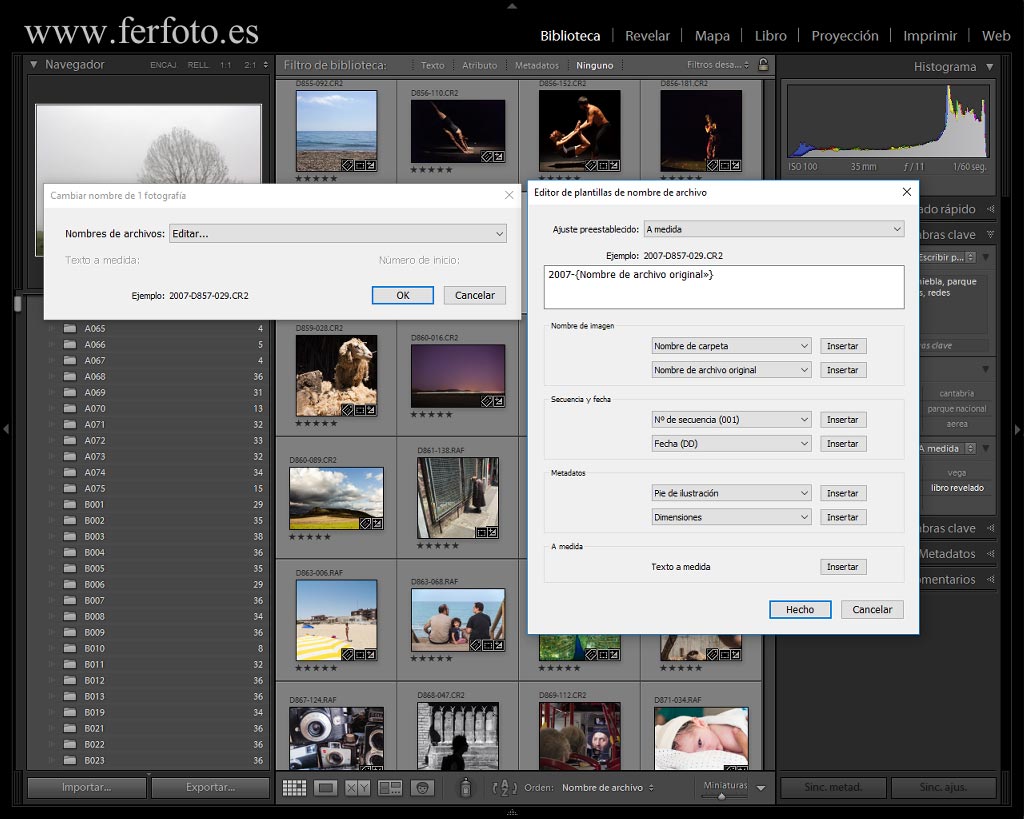Image resolution: width=1024 pixels, height=819 pixels.
Task: Open Ajuste preestablecido dropdown
Action: tap(774, 229)
